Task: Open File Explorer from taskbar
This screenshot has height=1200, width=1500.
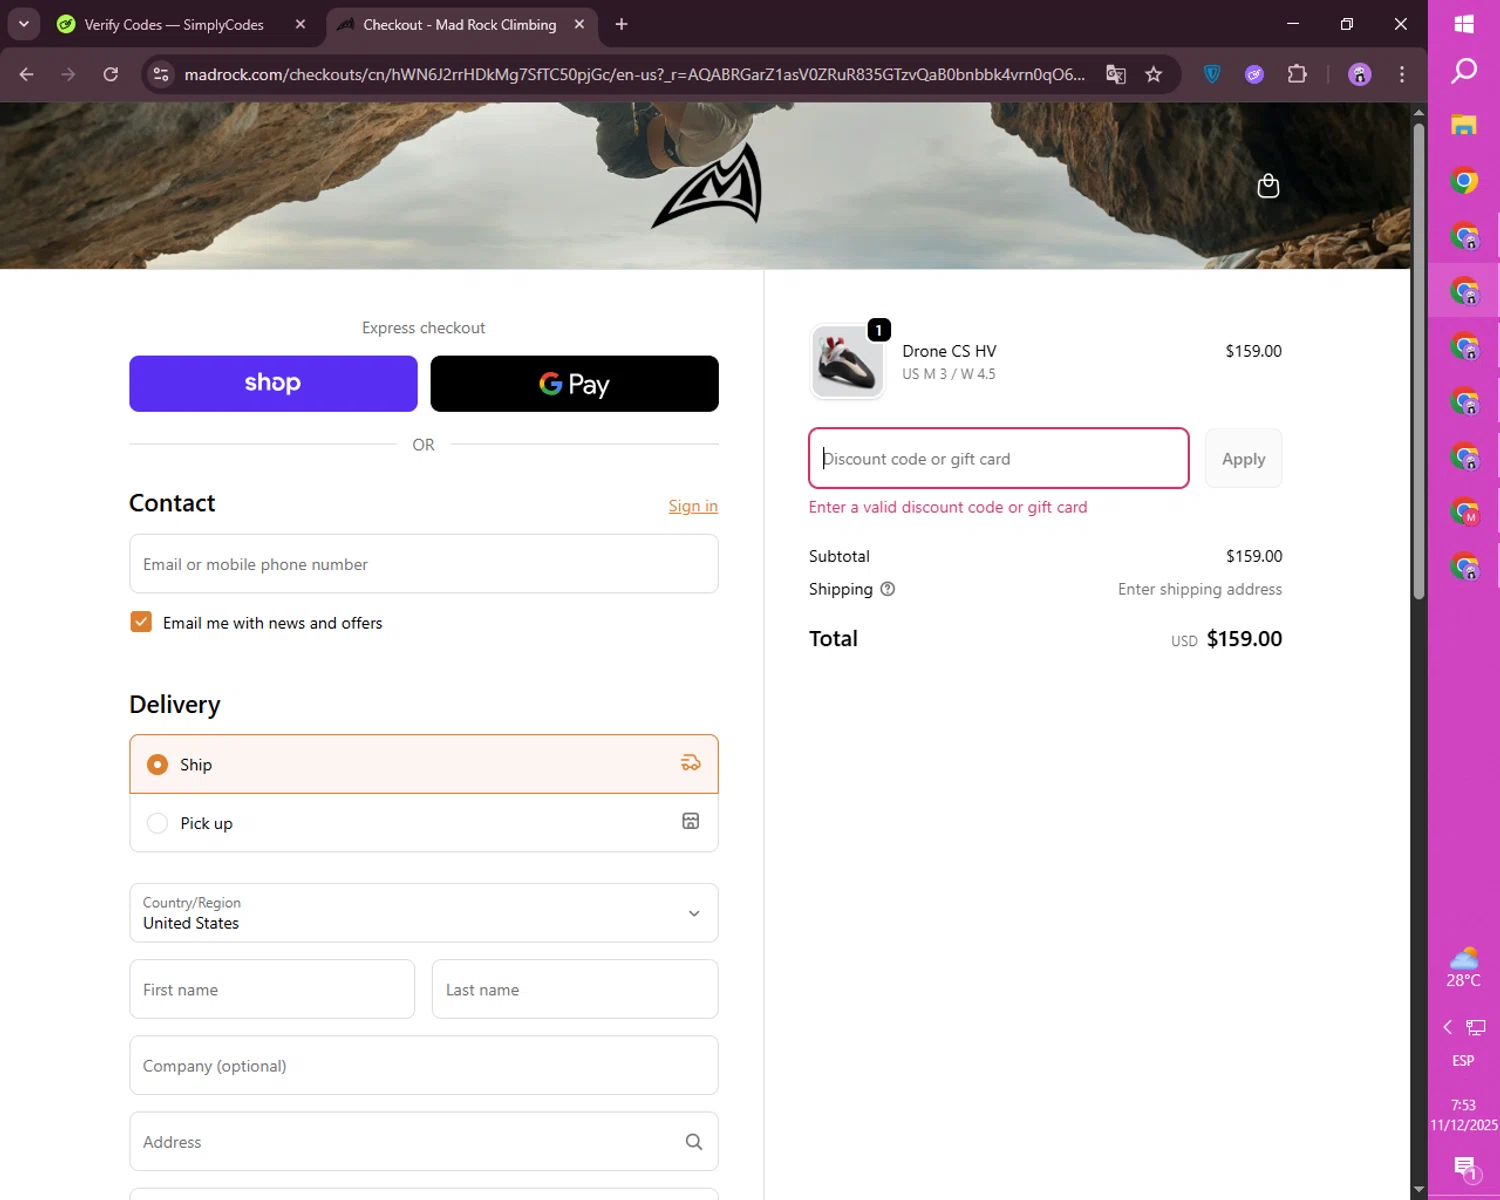Action: (1464, 125)
